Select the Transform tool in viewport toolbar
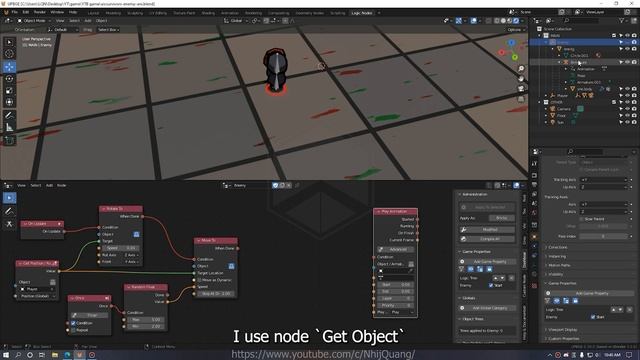Viewport: 640px width, 360px height. (x=10, y=102)
